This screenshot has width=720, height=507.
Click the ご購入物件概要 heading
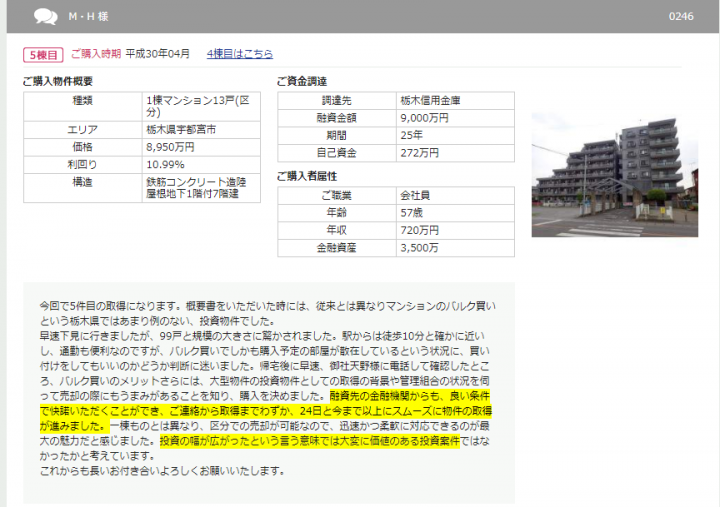pos(58,81)
